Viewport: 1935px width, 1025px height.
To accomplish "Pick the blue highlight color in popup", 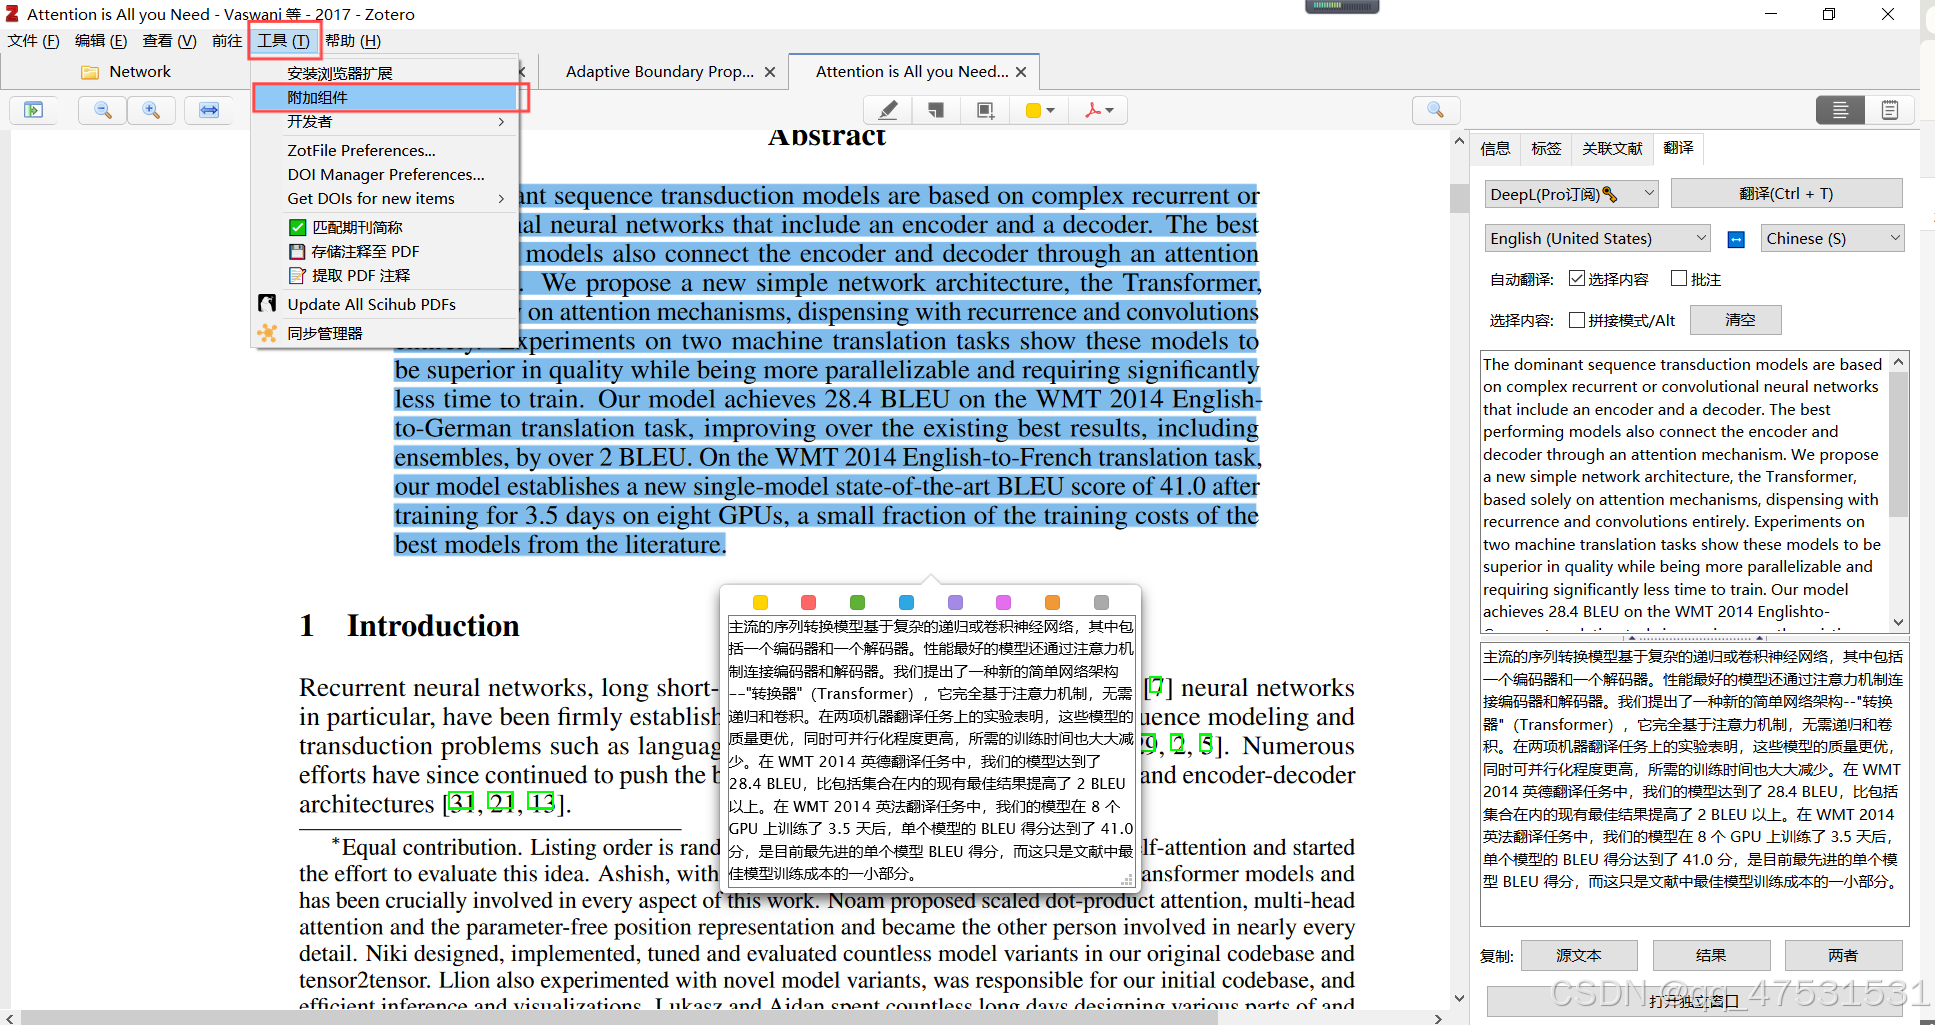I will 906,602.
